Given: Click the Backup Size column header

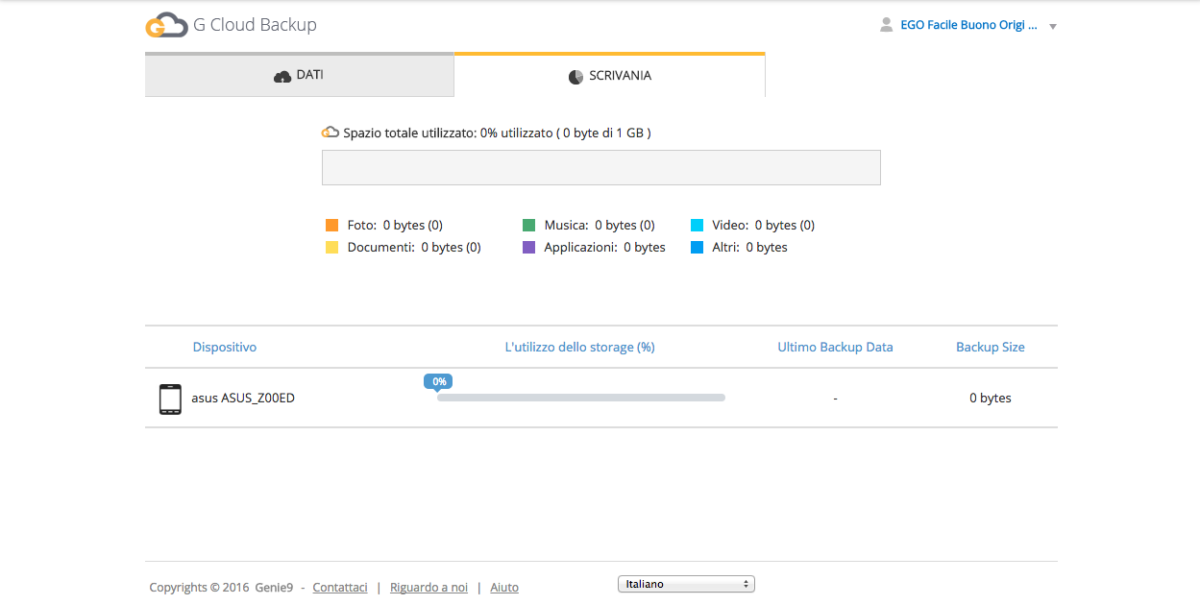Looking at the screenshot, I should point(990,347).
